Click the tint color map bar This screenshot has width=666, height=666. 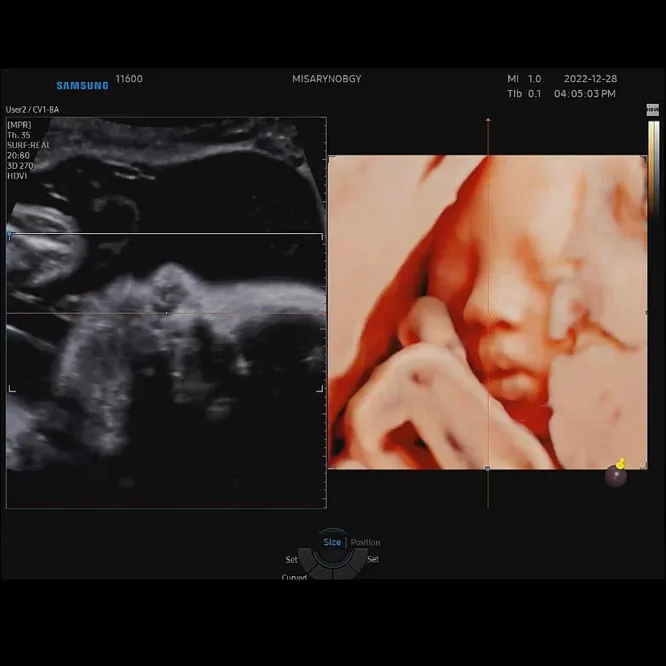653,169
